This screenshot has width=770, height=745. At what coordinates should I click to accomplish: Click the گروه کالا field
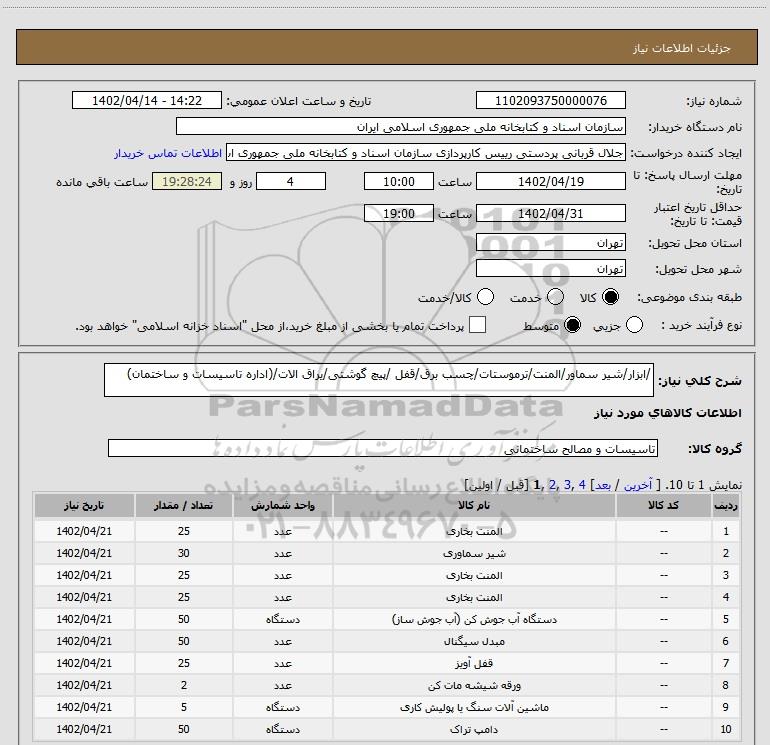[383, 448]
